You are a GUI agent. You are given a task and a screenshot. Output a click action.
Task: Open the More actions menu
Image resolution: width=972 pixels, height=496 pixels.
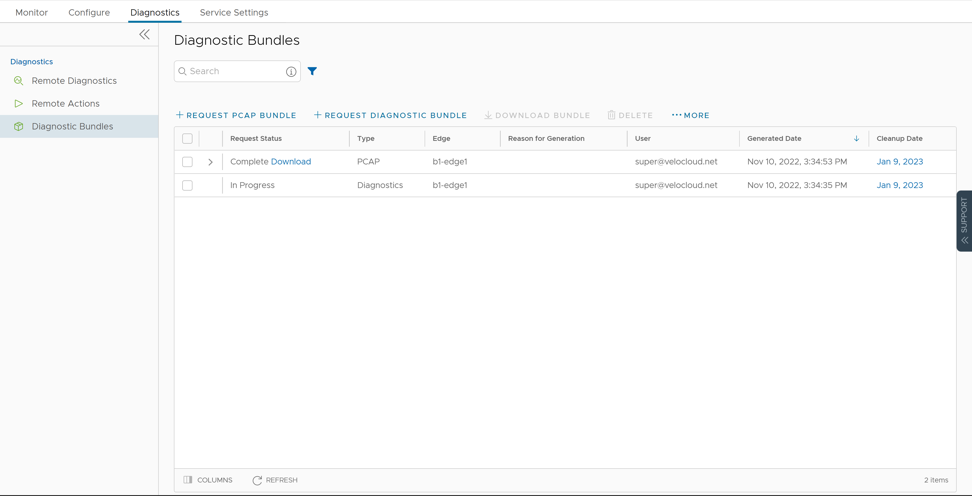[690, 115]
